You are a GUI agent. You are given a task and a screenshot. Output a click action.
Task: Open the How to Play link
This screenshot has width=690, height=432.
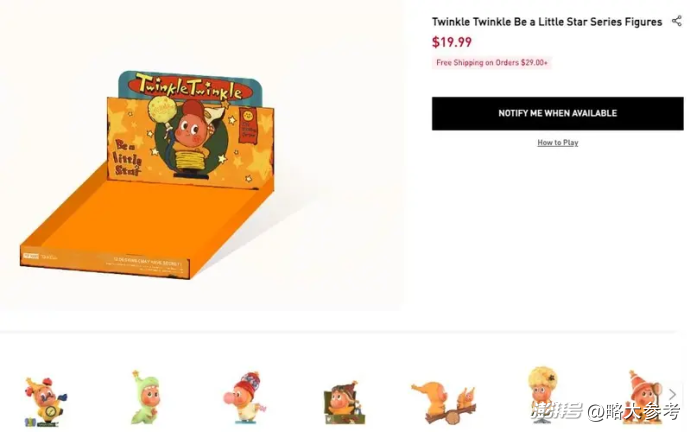(558, 143)
